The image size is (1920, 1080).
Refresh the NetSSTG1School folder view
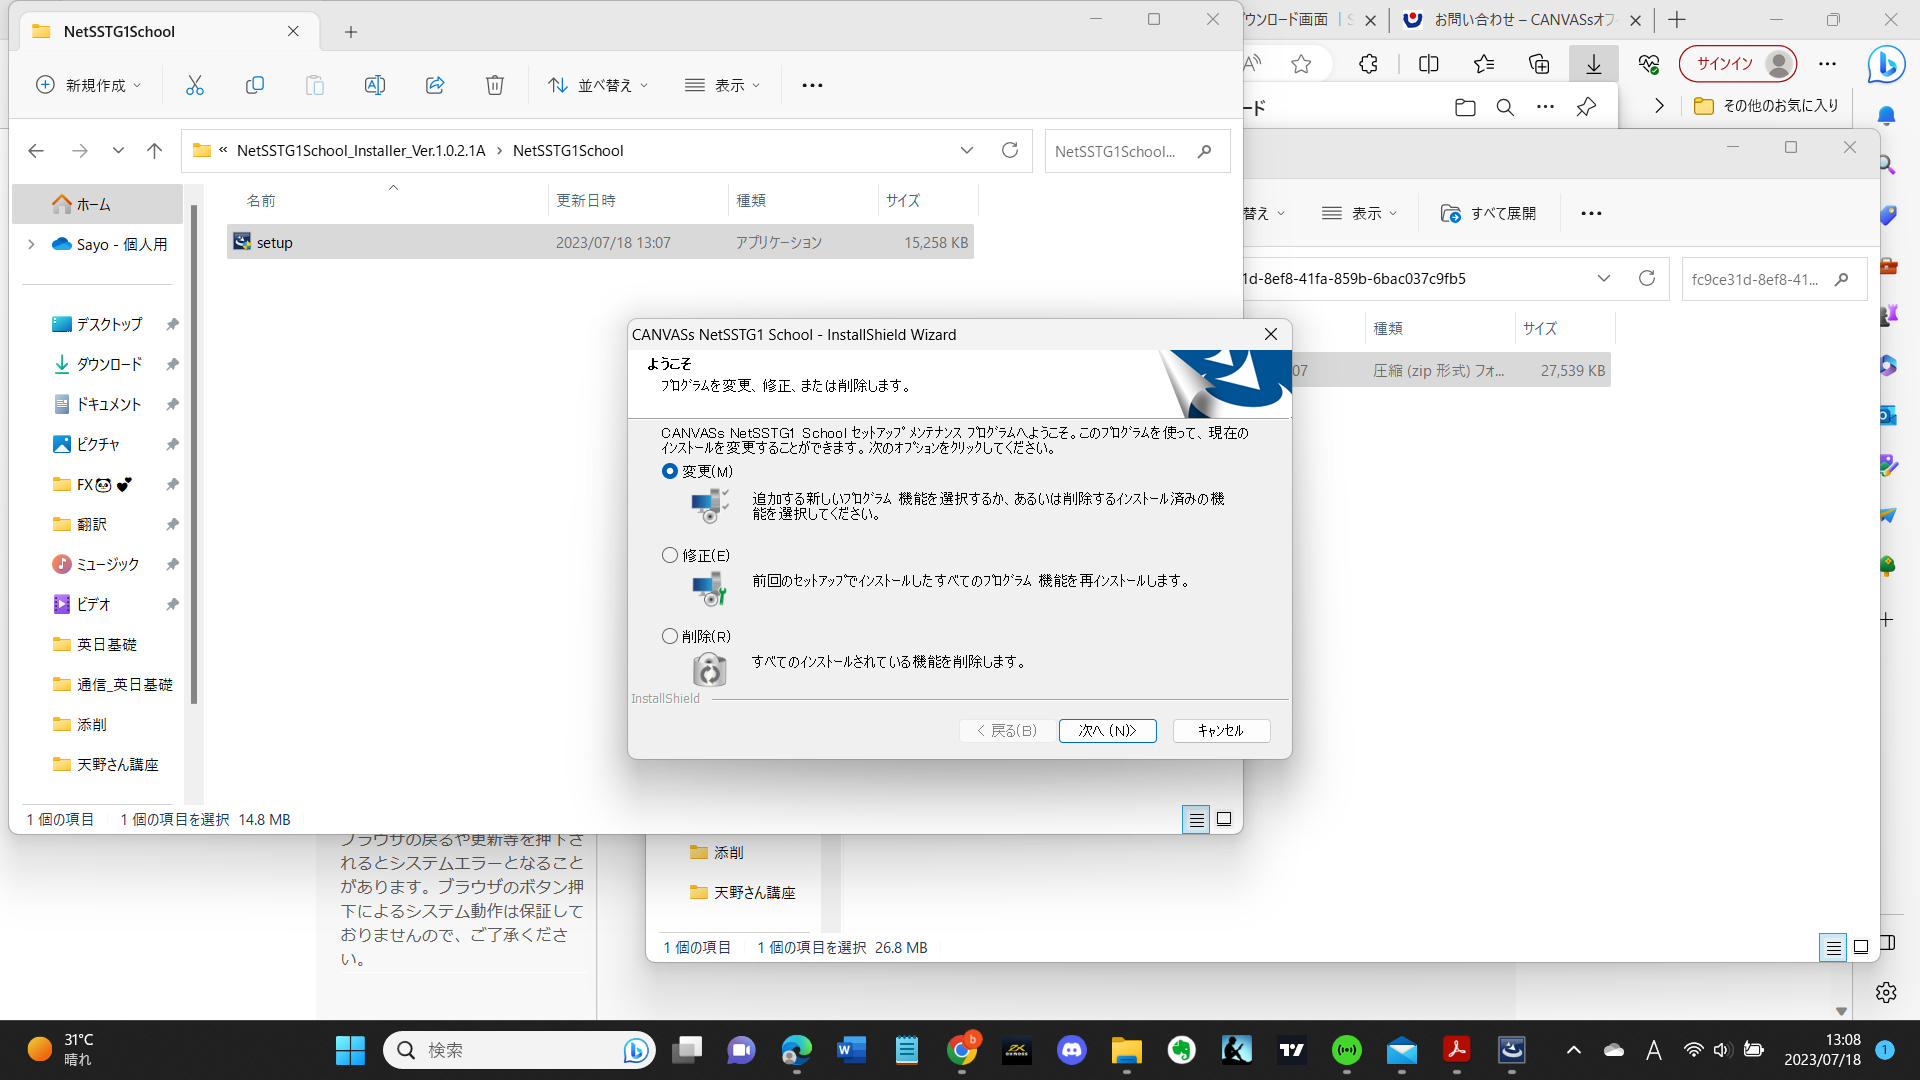pos(1010,150)
